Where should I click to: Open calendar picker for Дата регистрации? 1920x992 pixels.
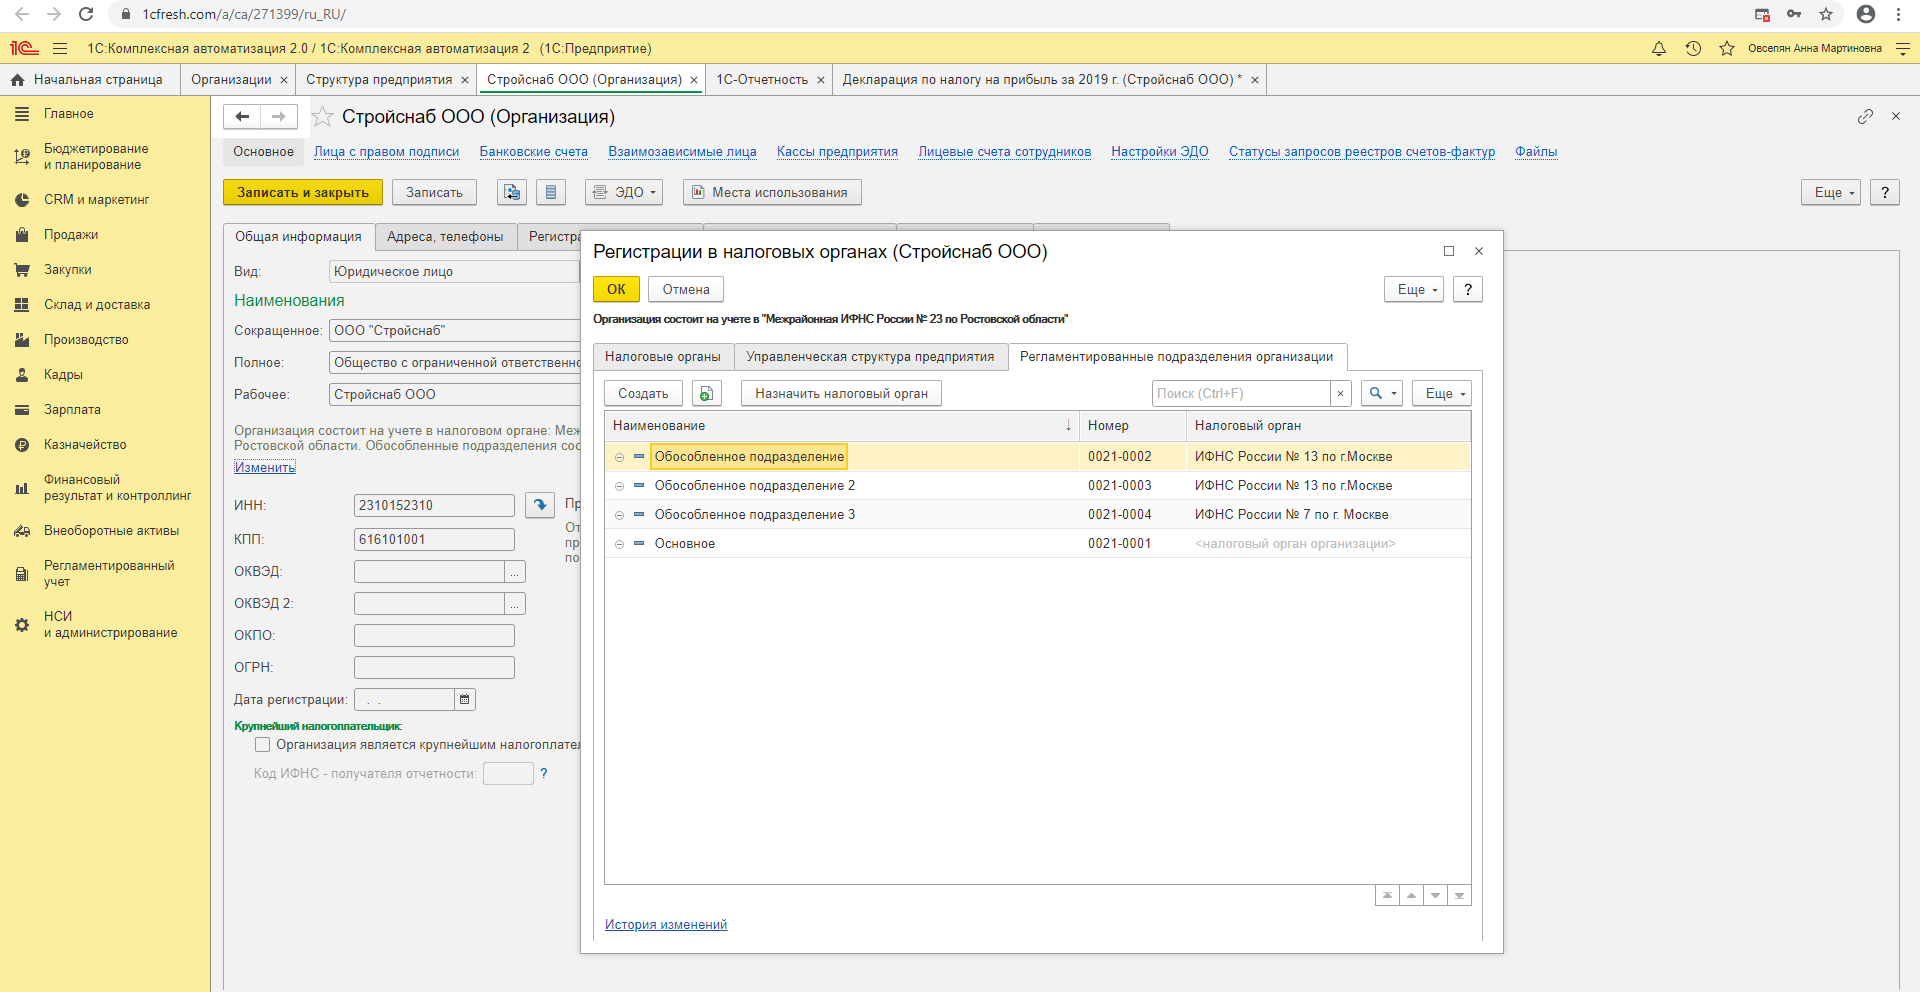point(465,699)
